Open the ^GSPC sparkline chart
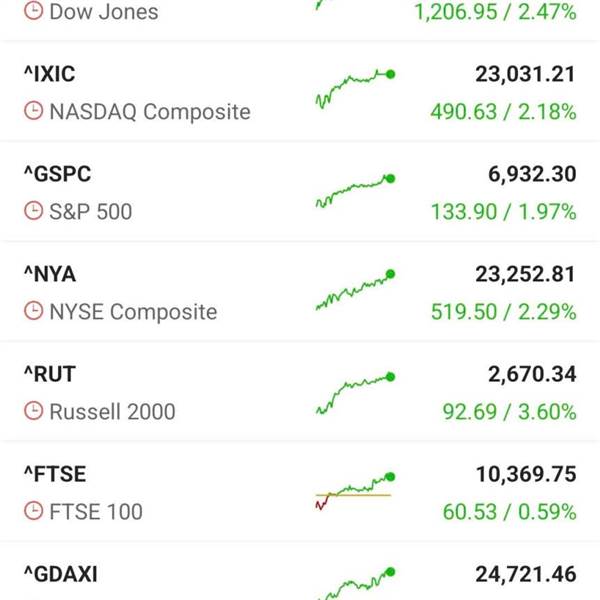 point(355,190)
